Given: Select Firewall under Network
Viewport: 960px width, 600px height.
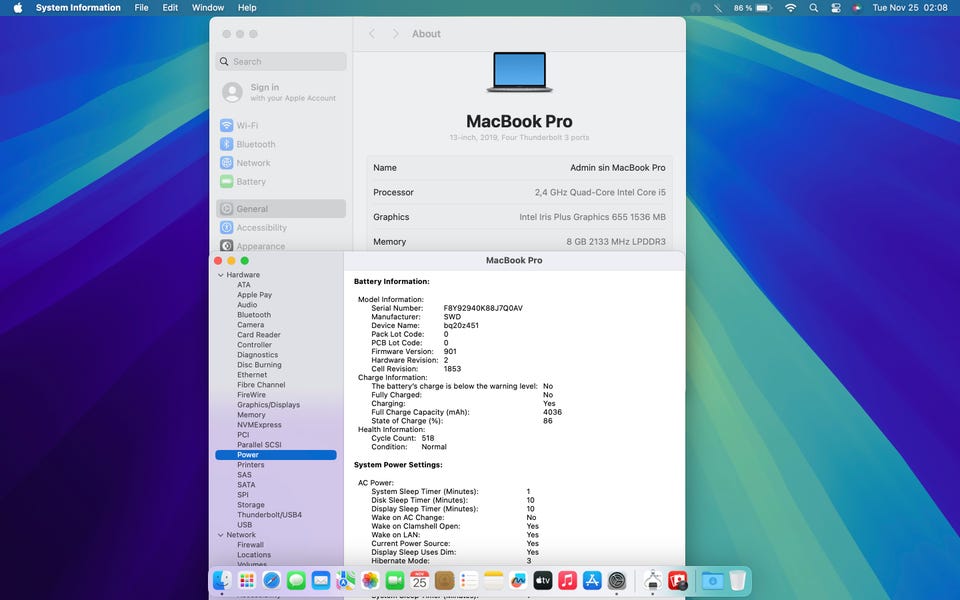Looking at the screenshot, I should point(250,545).
